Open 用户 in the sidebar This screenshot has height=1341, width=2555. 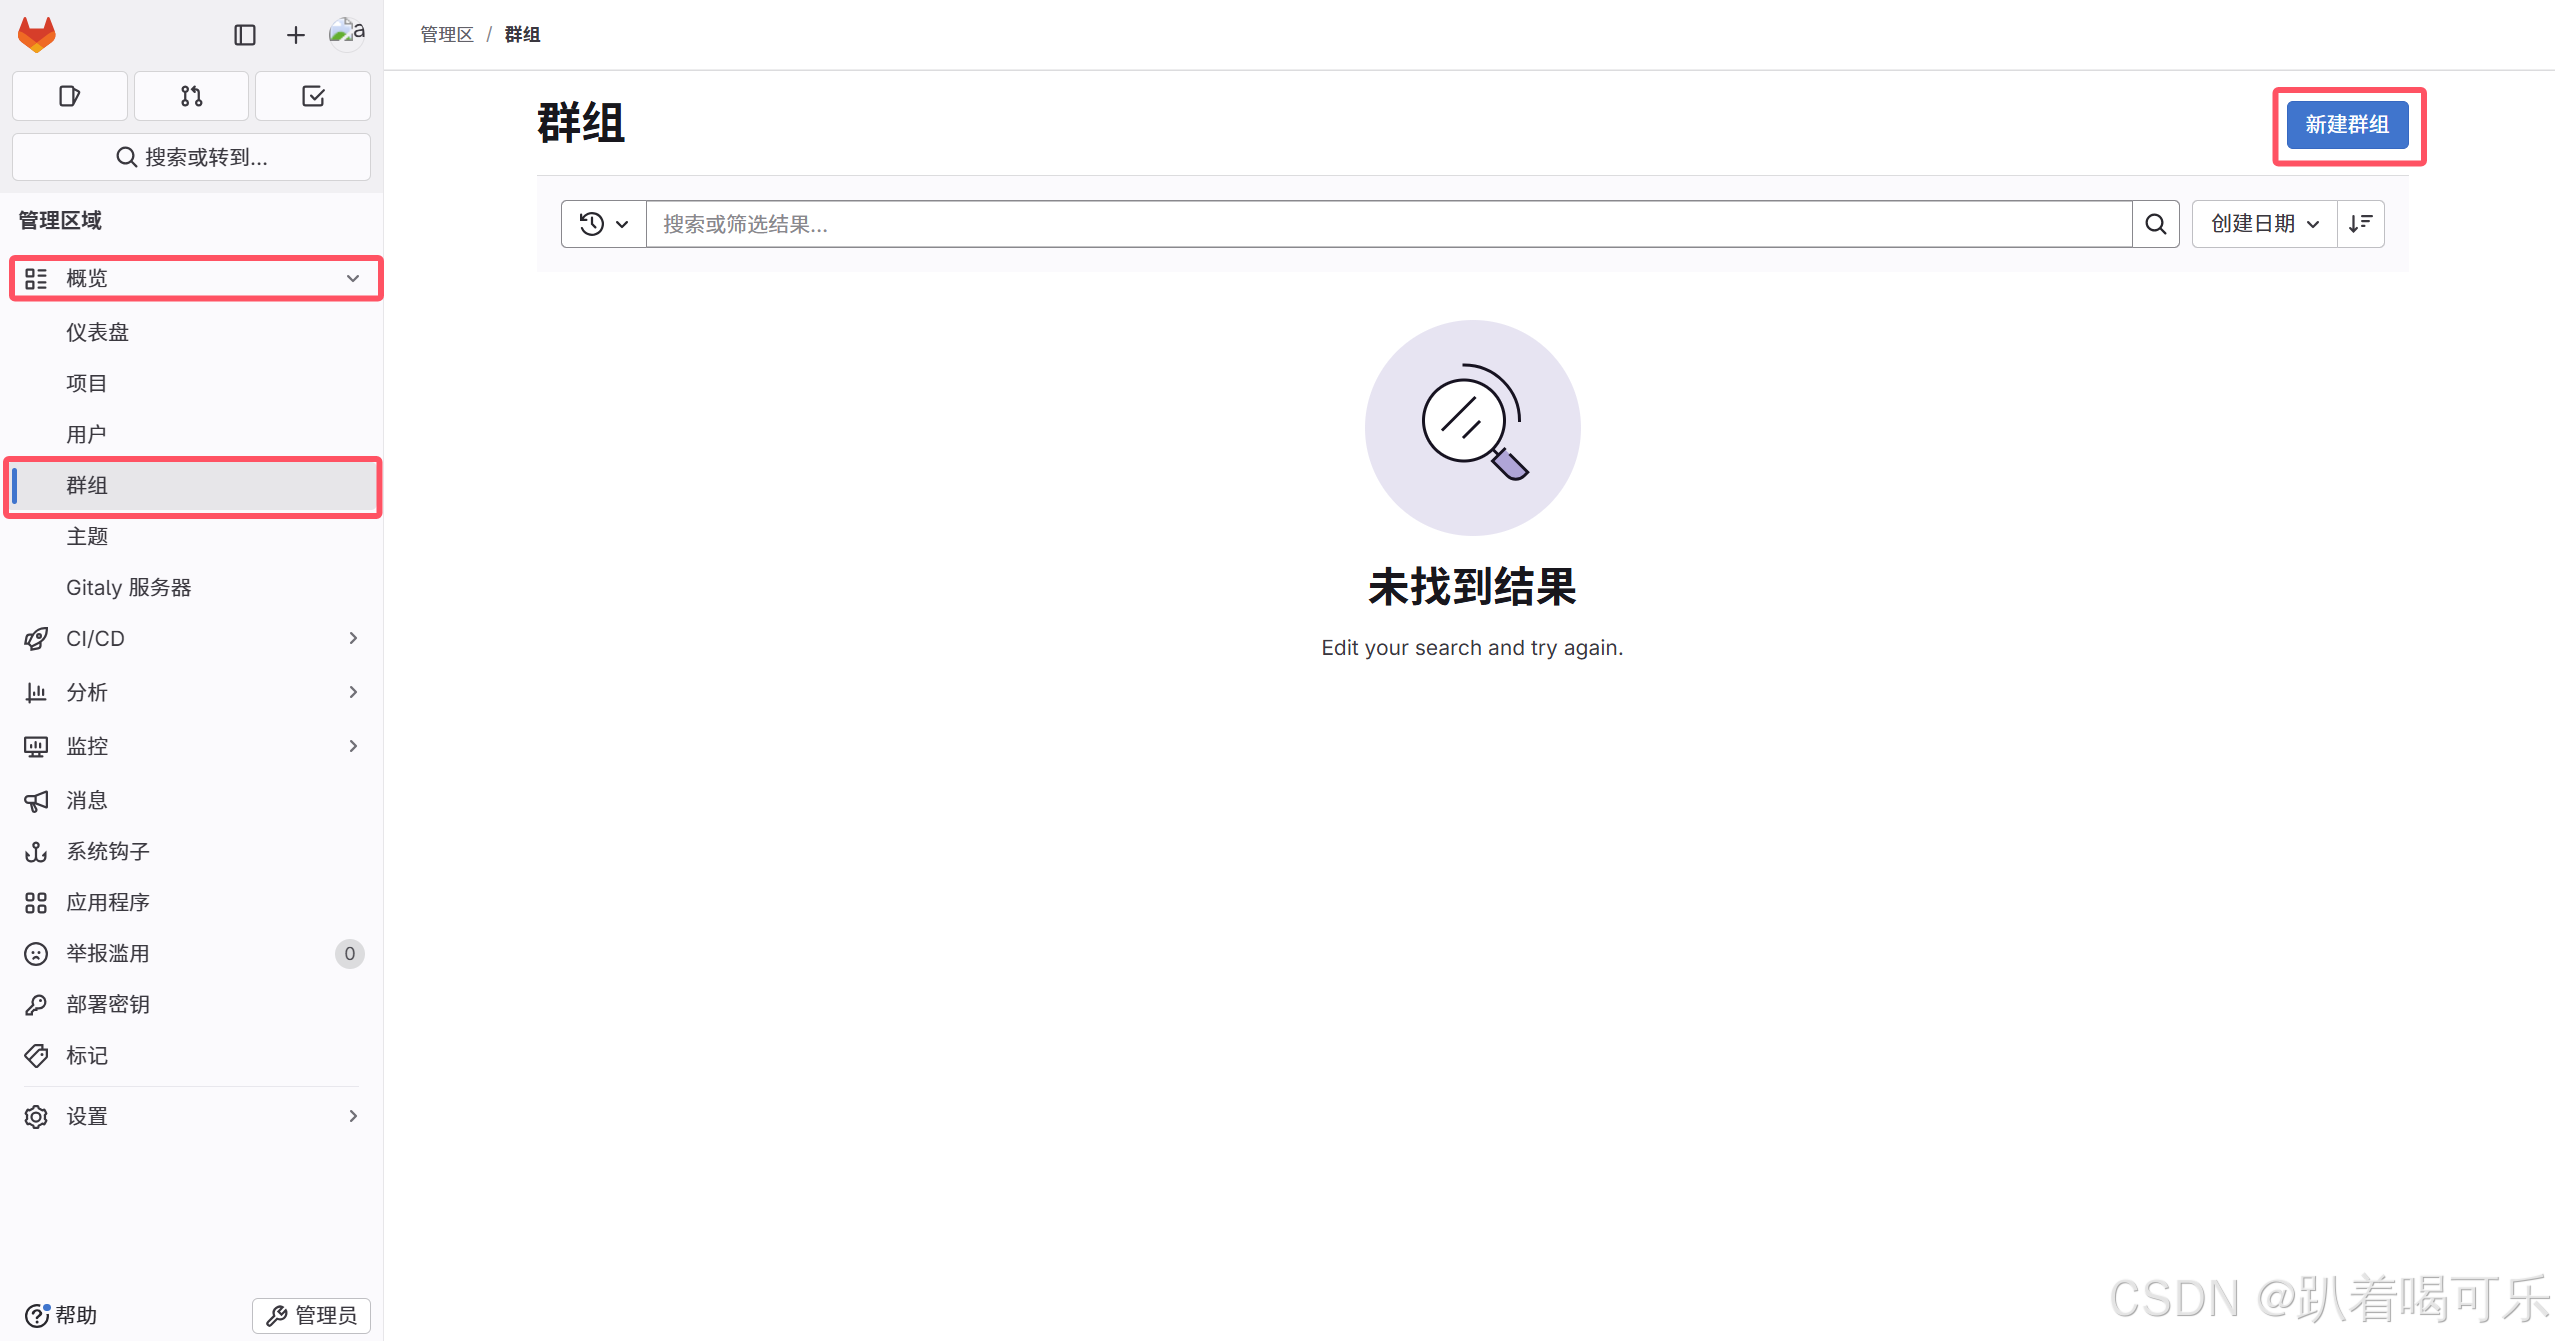pyautogui.click(x=86, y=434)
